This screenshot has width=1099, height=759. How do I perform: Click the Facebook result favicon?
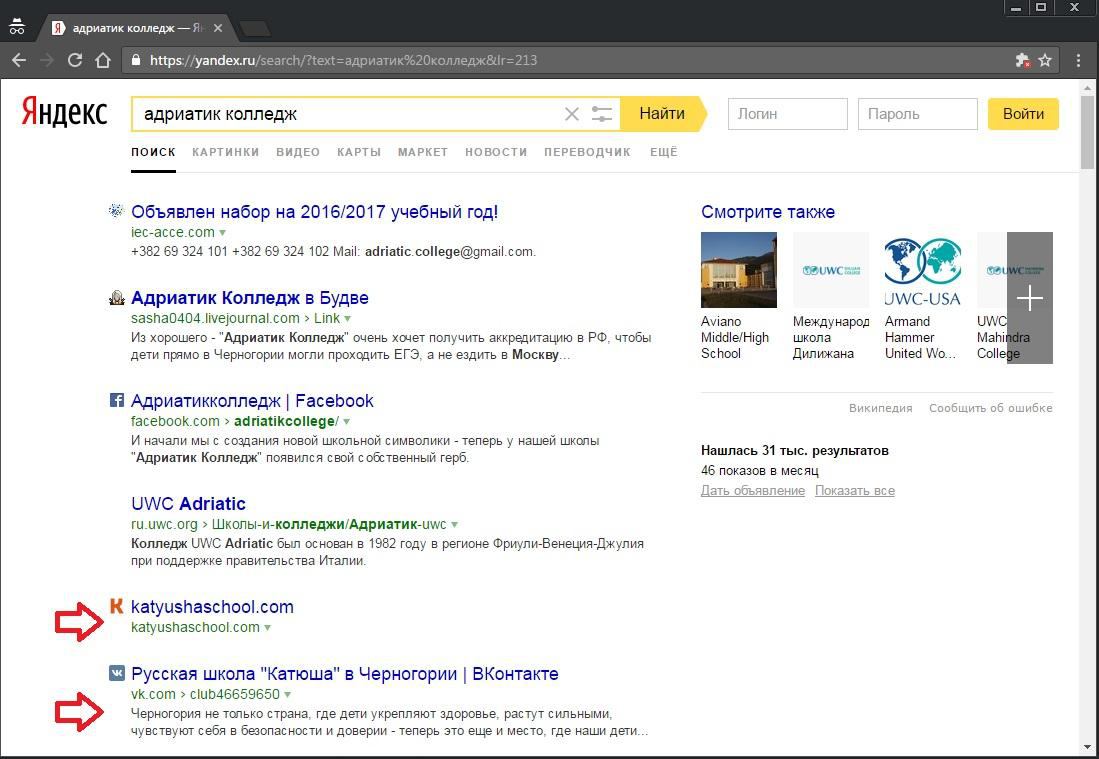tap(116, 400)
